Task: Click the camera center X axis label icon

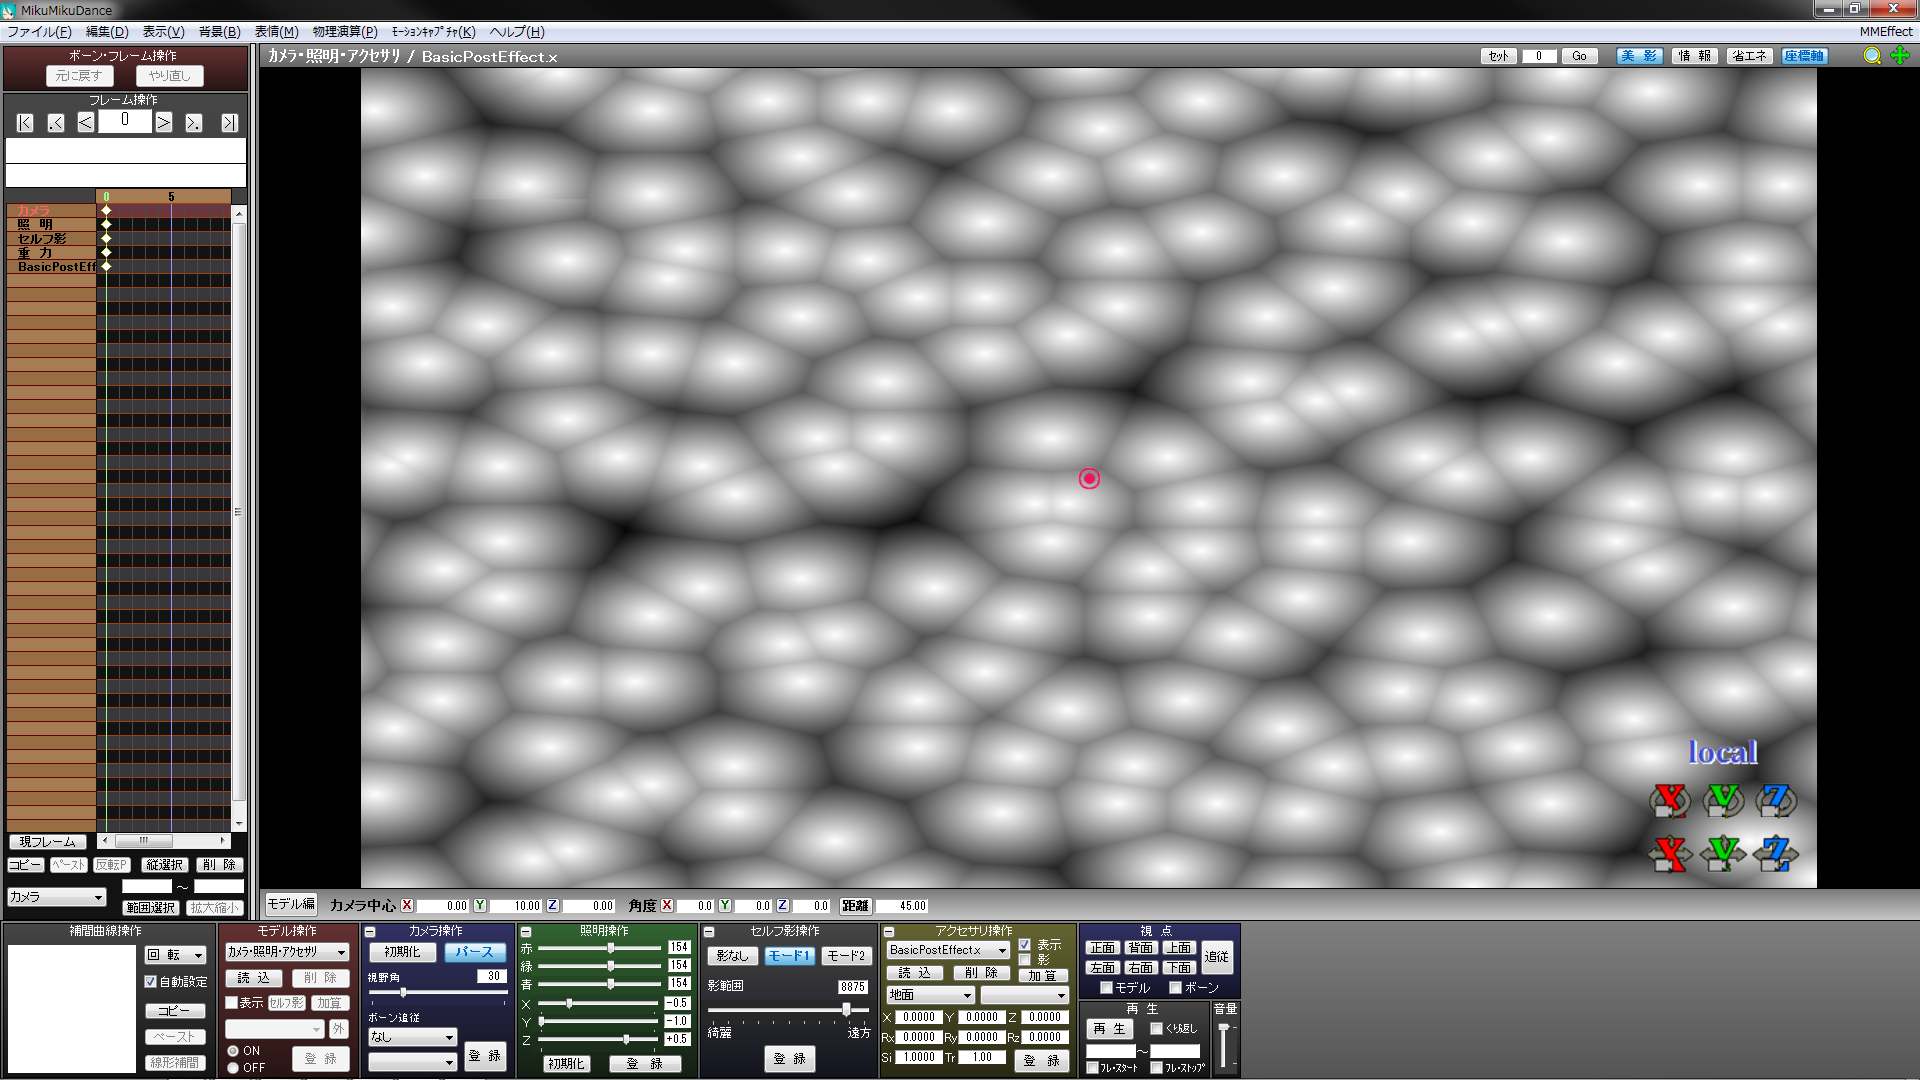Action: (x=407, y=905)
